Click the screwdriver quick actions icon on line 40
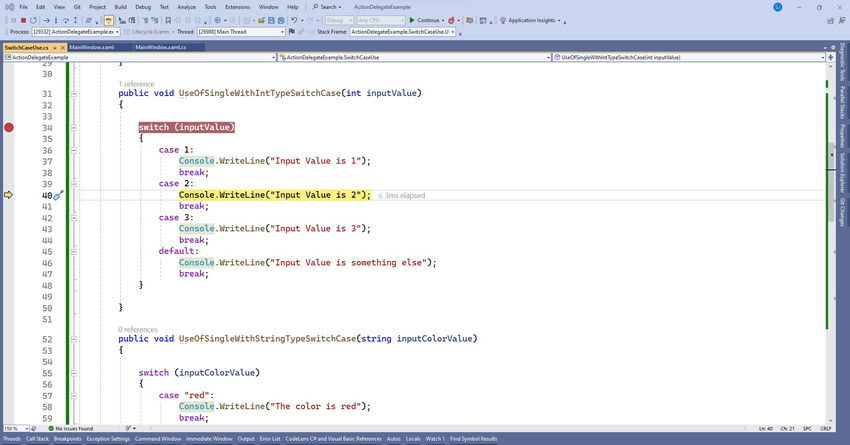Image resolution: width=850 pixels, height=445 pixels. pos(58,196)
